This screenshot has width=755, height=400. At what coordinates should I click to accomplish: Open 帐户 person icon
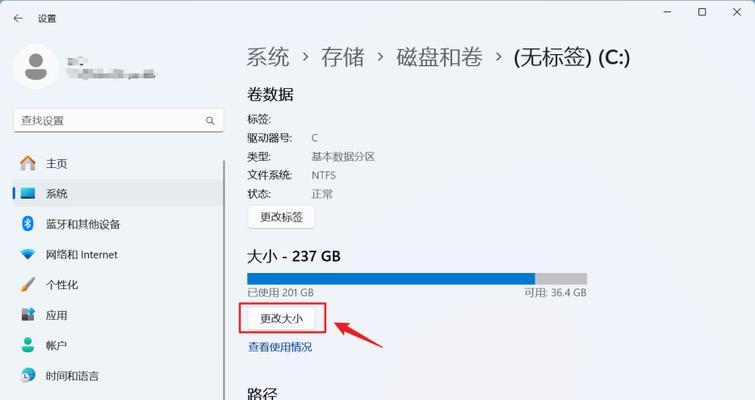tap(28, 345)
